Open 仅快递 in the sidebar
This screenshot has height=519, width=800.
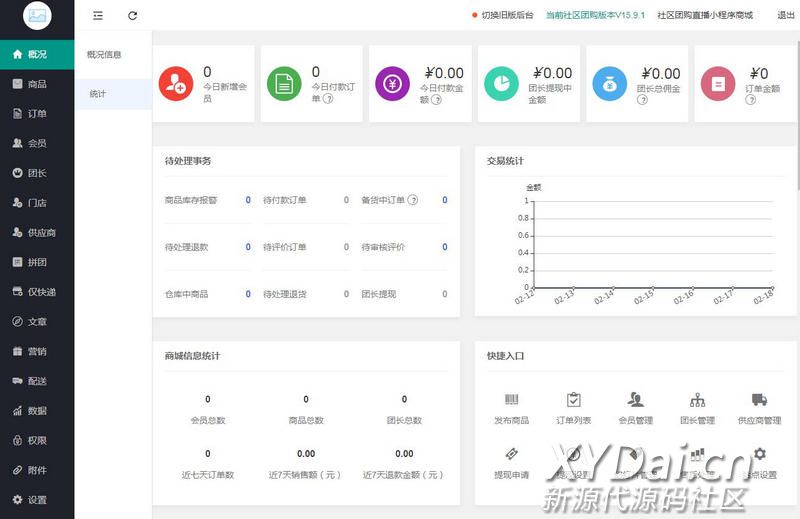click(x=37, y=291)
